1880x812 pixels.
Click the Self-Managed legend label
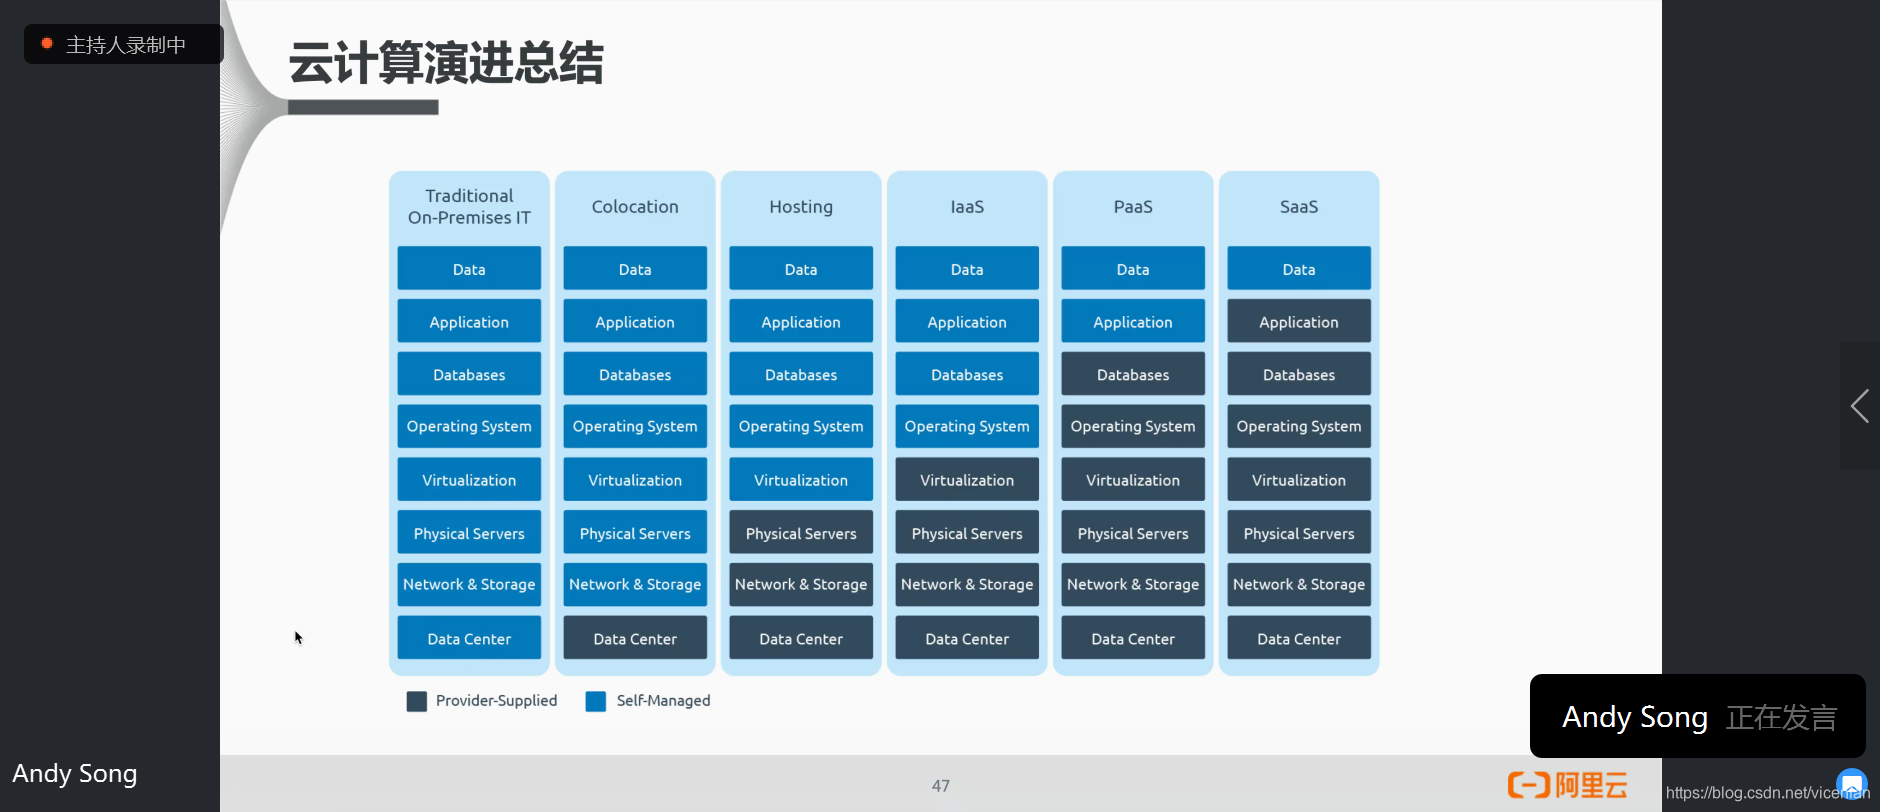pyautogui.click(x=663, y=701)
